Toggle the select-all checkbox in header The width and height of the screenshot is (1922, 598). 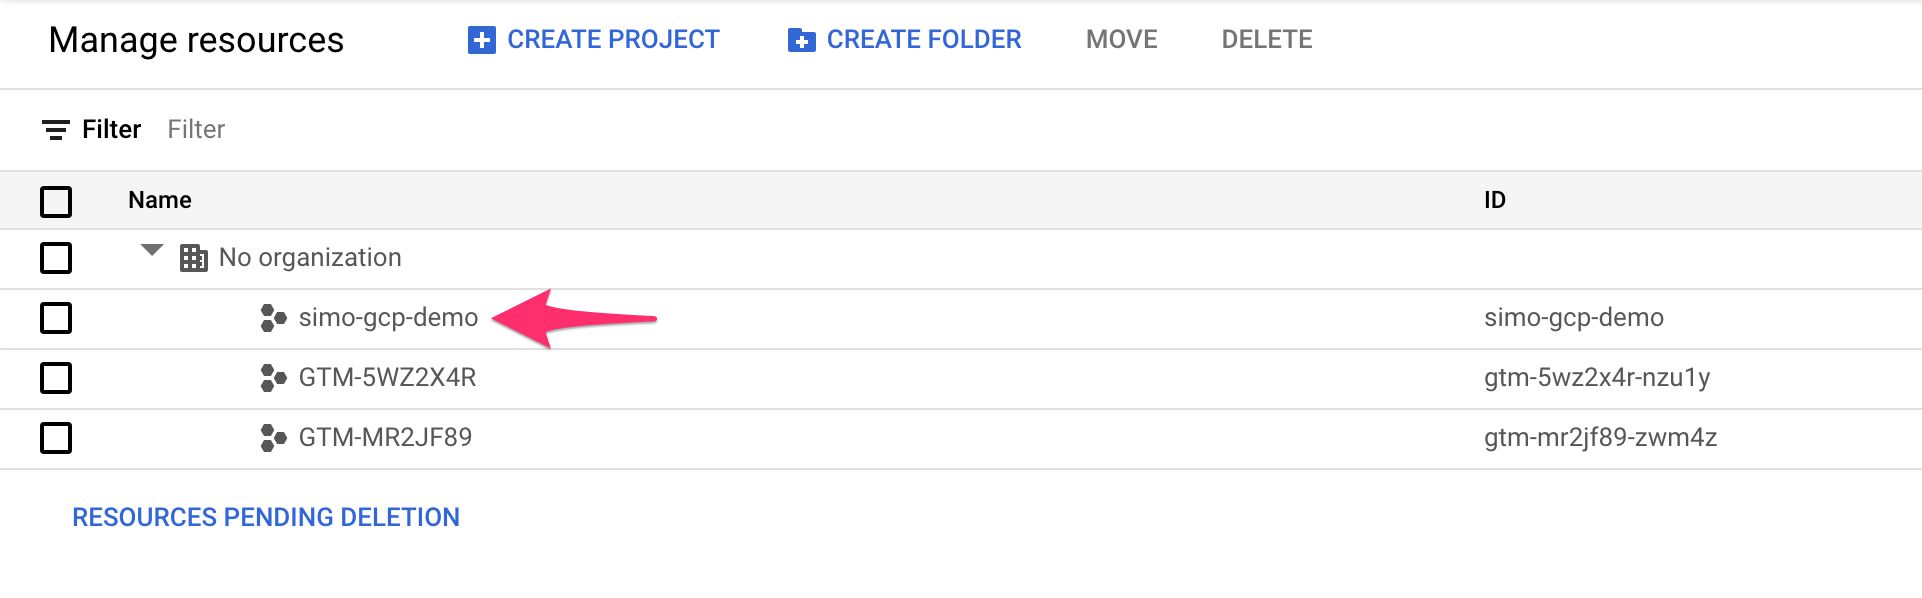[x=56, y=201]
